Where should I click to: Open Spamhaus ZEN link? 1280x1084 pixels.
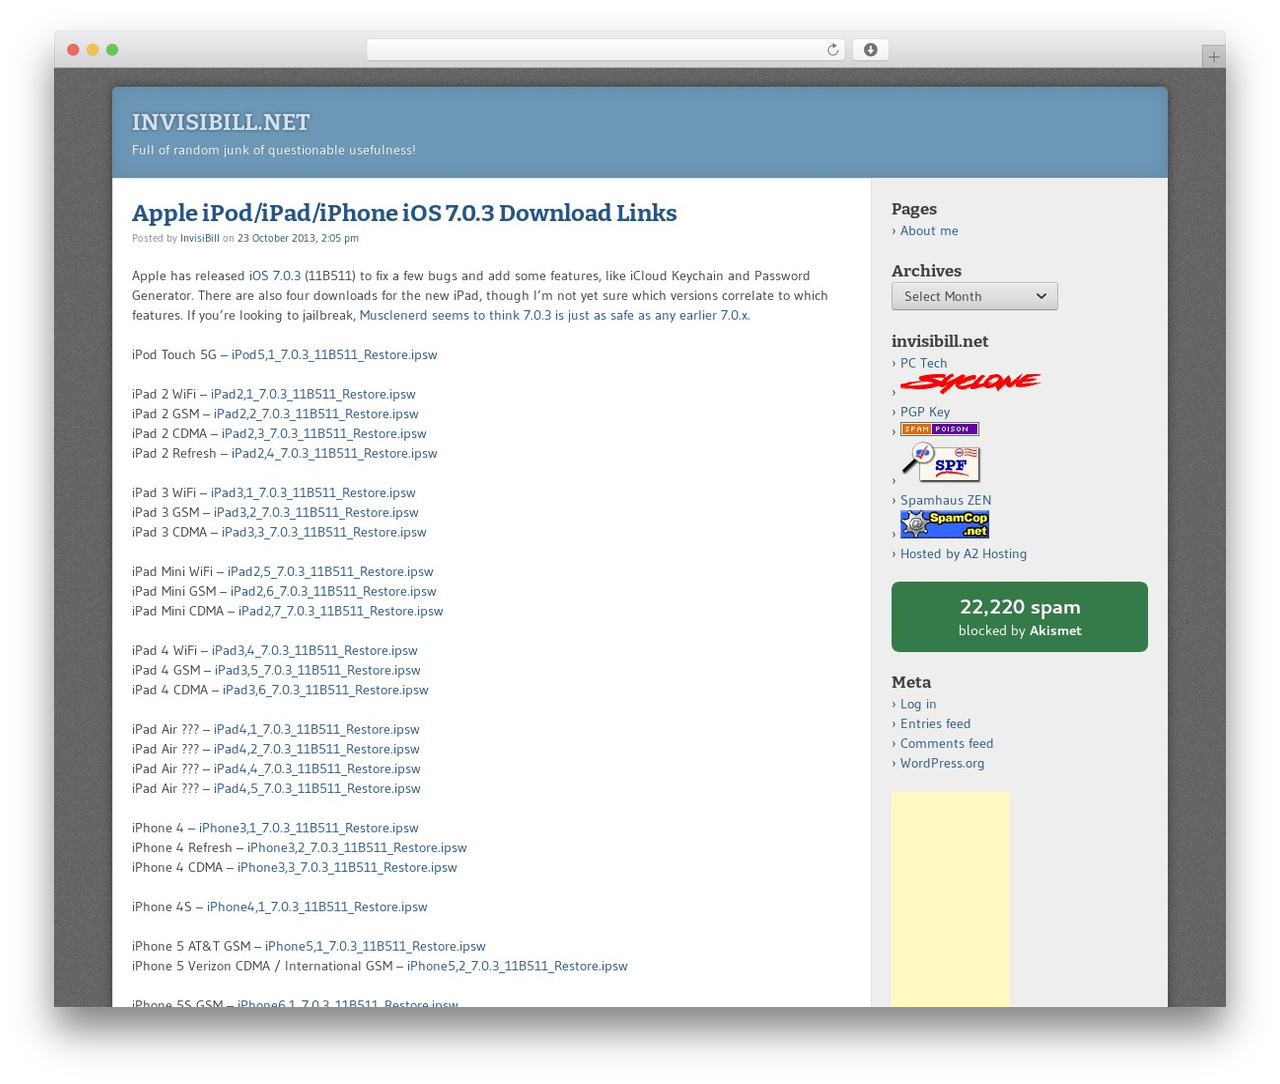(x=946, y=501)
